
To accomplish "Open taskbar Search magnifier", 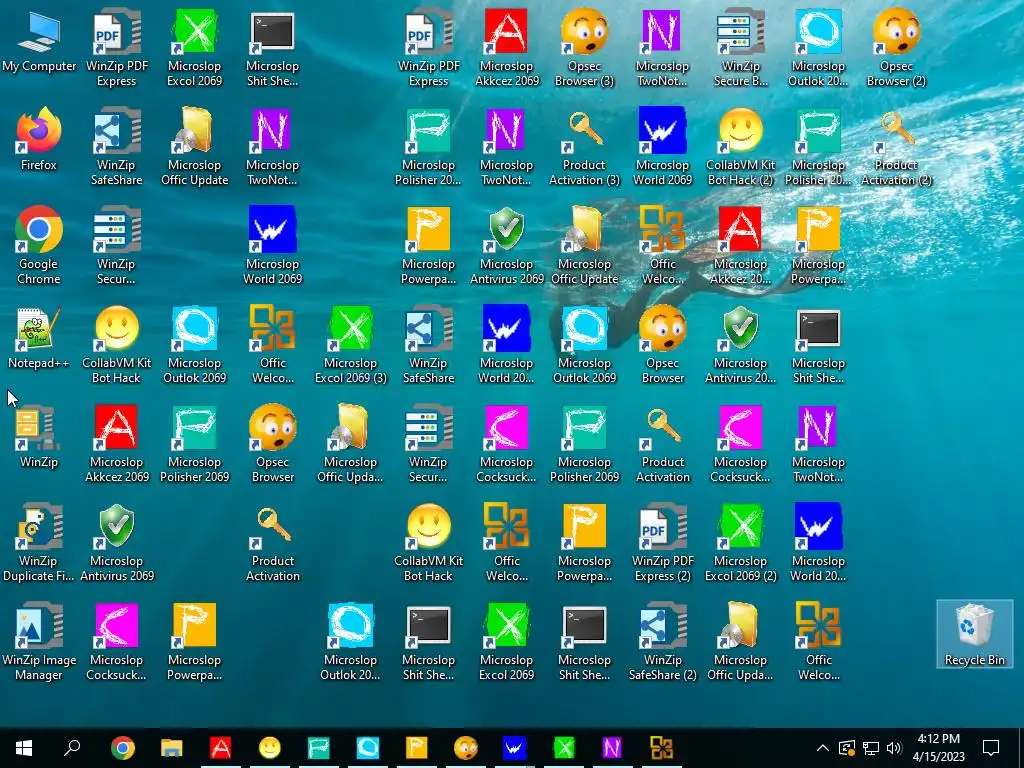I will [x=72, y=748].
